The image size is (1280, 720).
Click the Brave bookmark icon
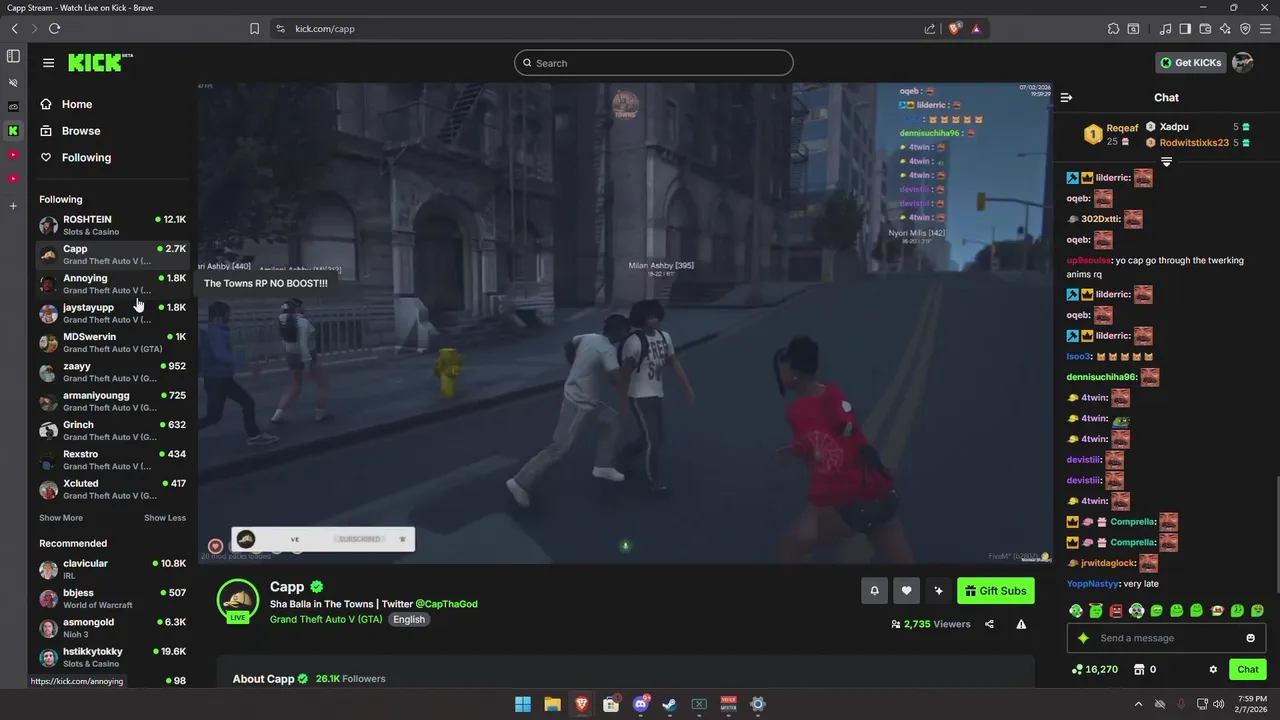[254, 28]
